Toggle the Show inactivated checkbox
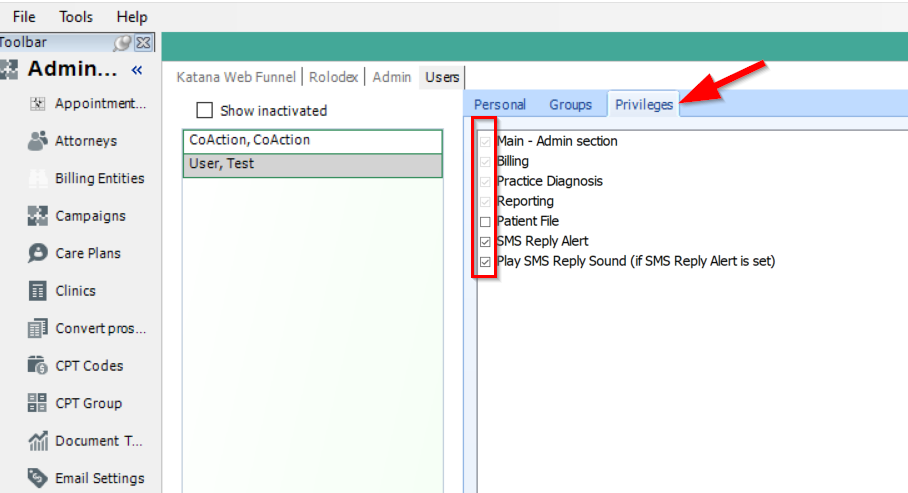This screenshot has height=493, width=908. [204, 110]
